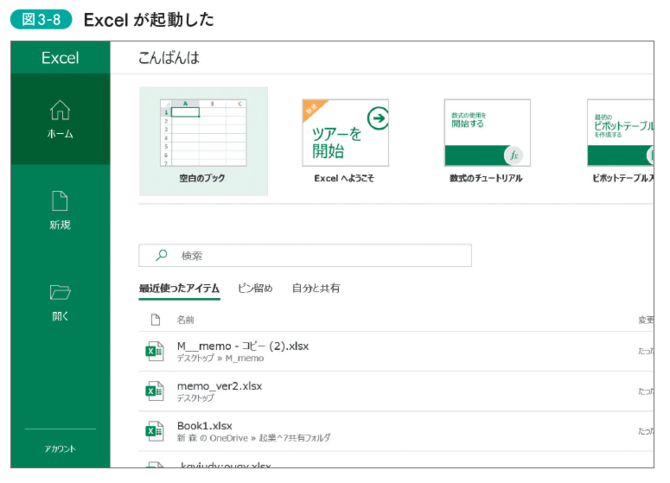Open M__memo - コピー (2).xlsx file
The height and width of the screenshot is (483, 670).
(396, 351)
